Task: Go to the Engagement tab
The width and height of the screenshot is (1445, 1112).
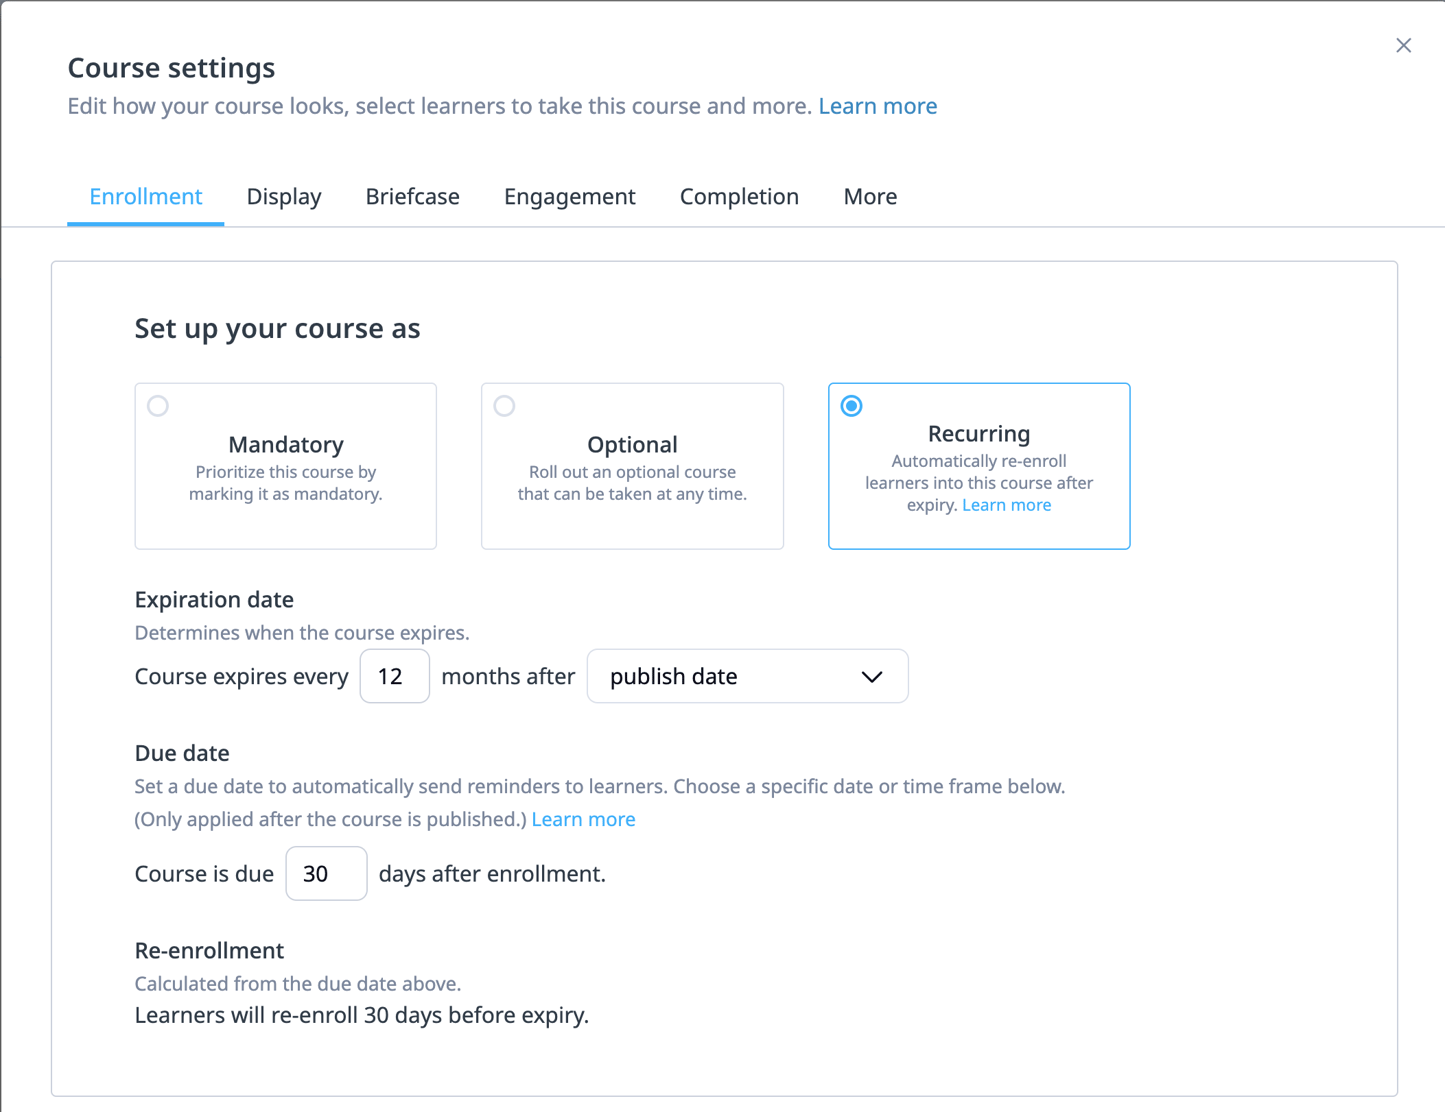Action: 569,197
